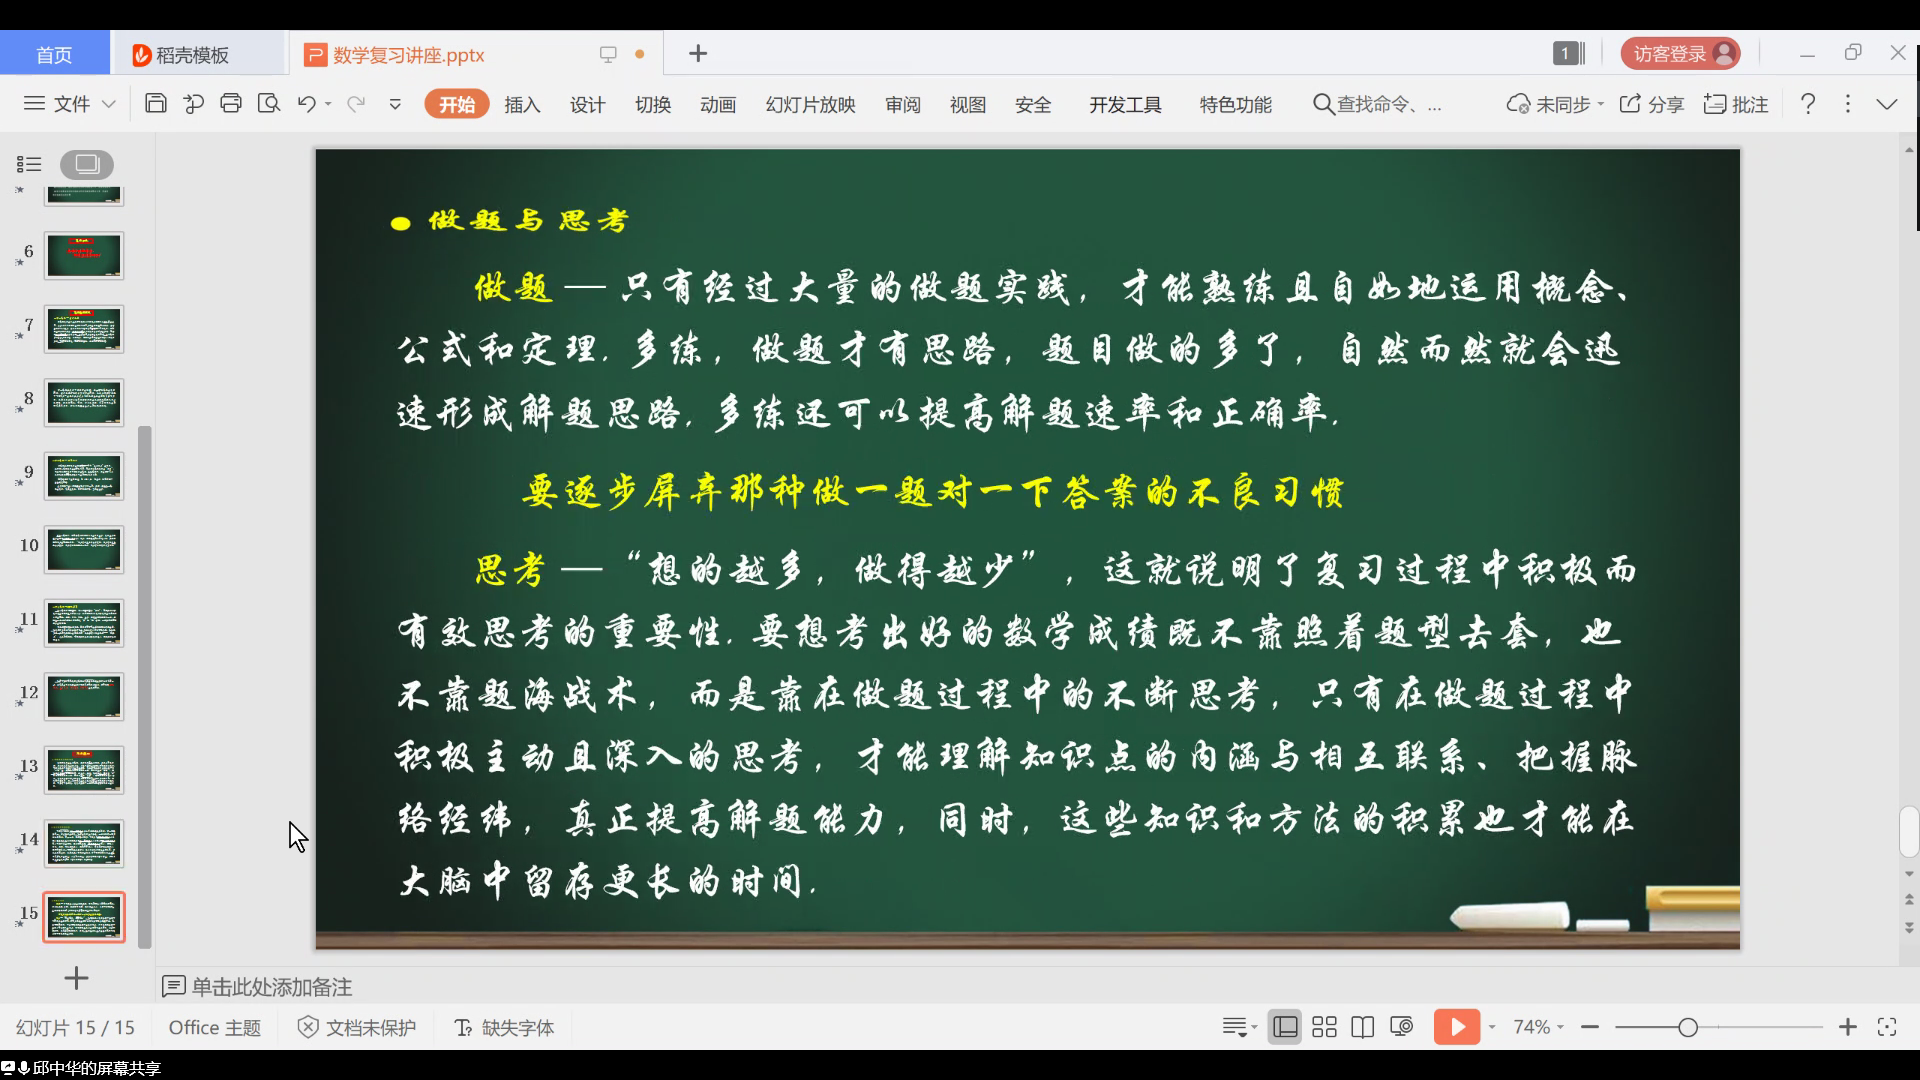Open Print Preview icon
1920x1080 pixels.
pyautogui.click(x=268, y=103)
